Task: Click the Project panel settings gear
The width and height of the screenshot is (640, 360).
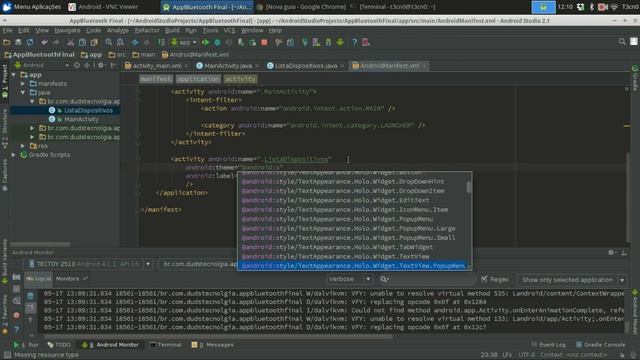Action: [100, 65]
